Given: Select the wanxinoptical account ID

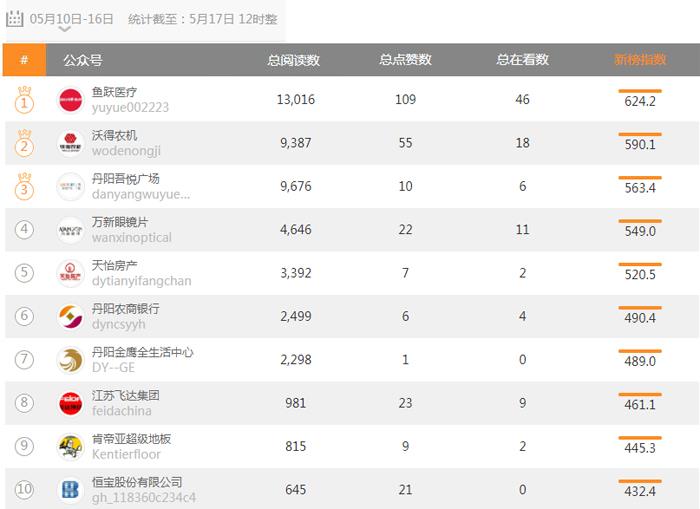Looking at the screenshot, I should click(132, 238).
